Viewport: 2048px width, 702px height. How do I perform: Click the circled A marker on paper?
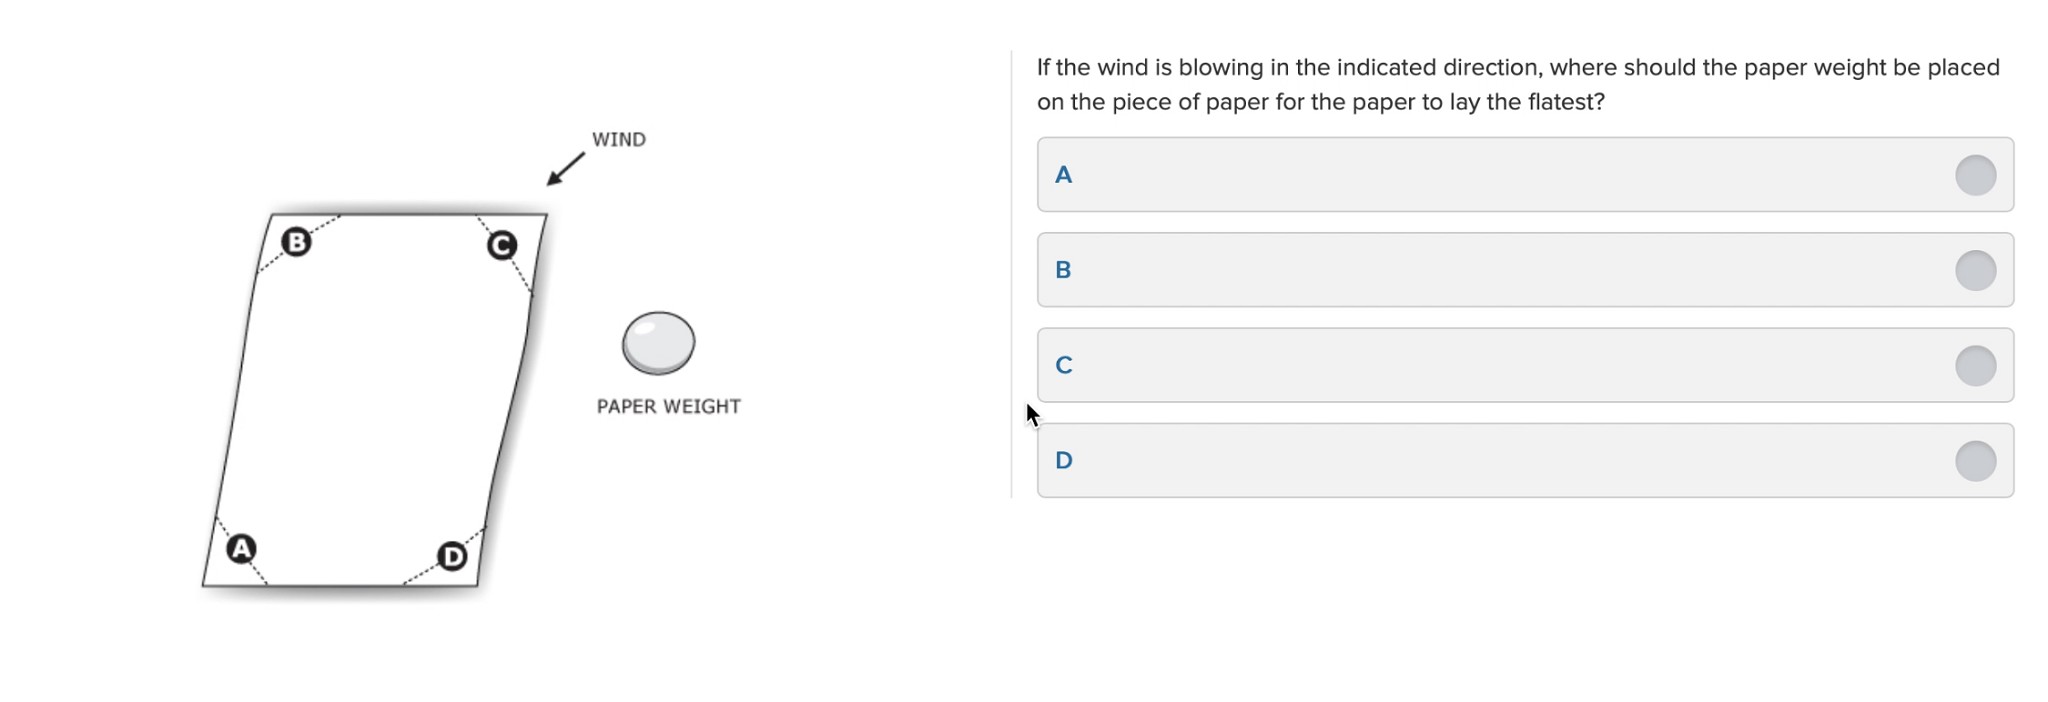[241, 549]
